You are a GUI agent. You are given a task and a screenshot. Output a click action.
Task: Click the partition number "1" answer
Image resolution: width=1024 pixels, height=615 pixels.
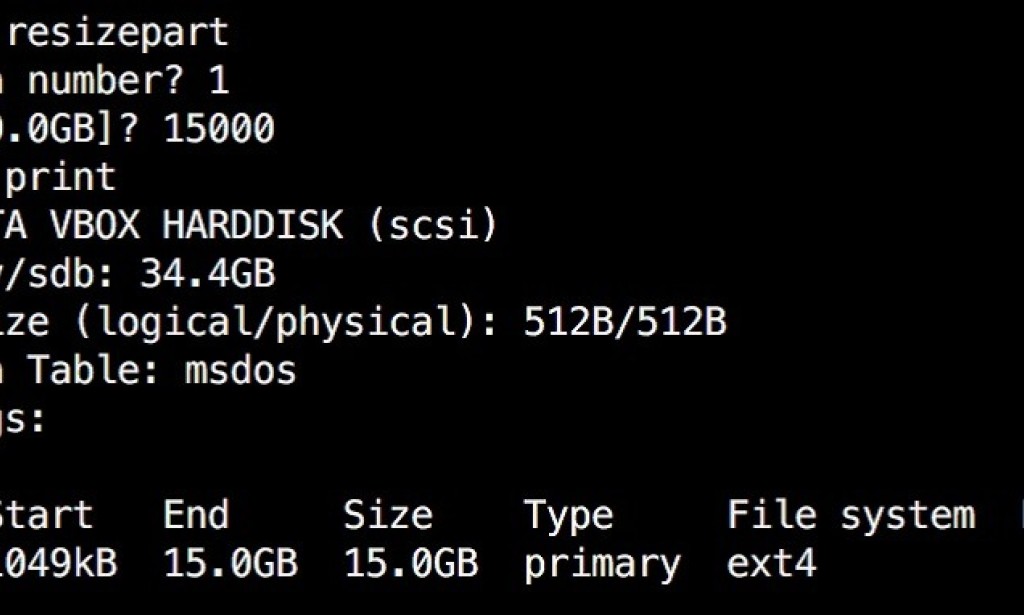click(x=218, y=81)
